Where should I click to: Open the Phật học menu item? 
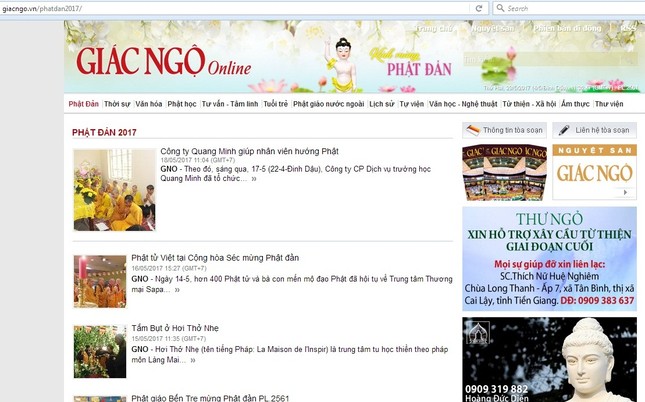[182, 104]
